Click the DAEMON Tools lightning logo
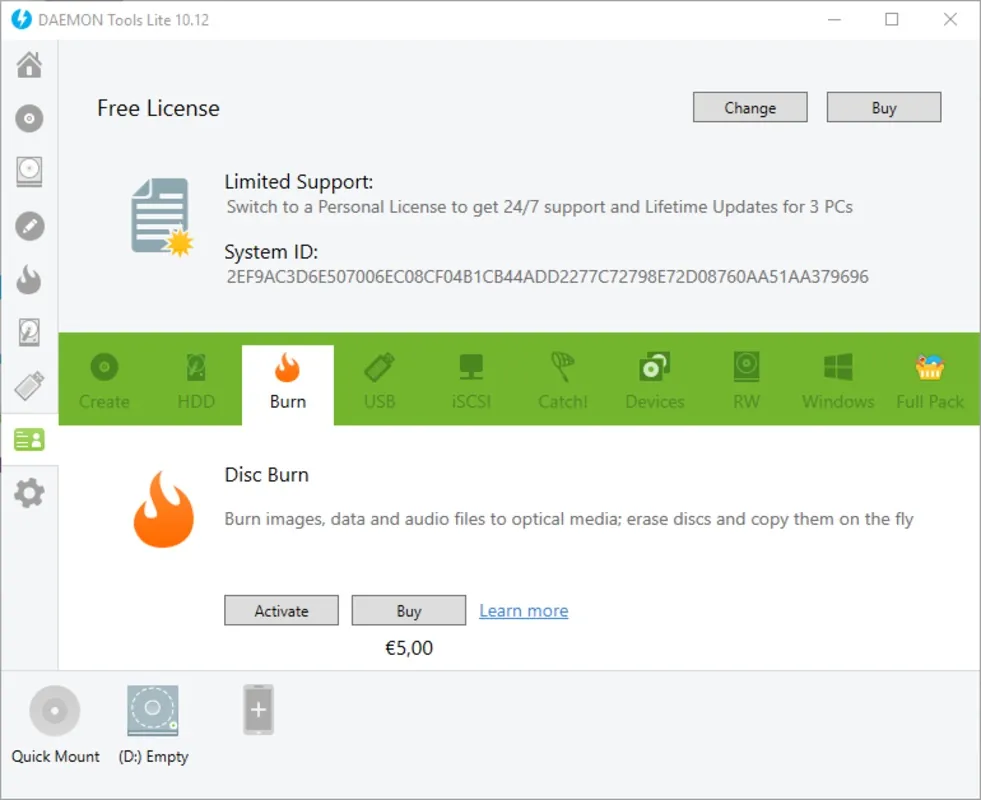 (x=21, y=19)
